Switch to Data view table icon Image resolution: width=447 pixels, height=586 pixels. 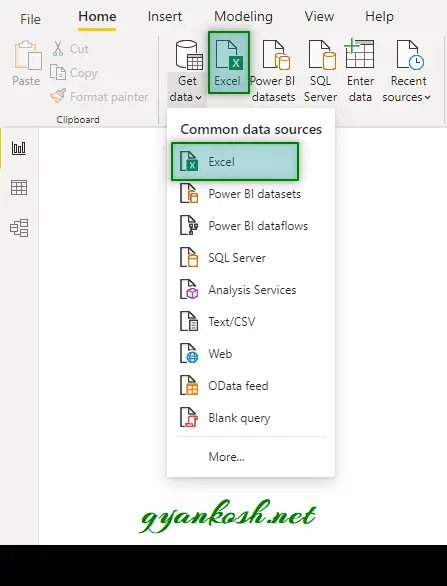click(x=19, y=188)
